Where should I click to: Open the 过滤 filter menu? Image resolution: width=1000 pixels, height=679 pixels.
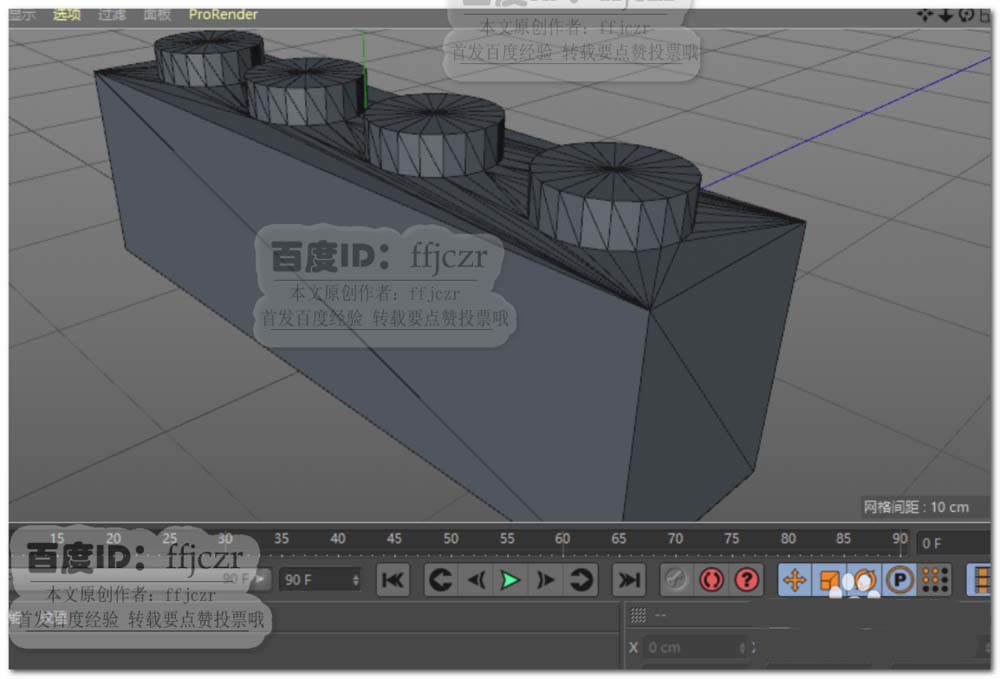112,15
